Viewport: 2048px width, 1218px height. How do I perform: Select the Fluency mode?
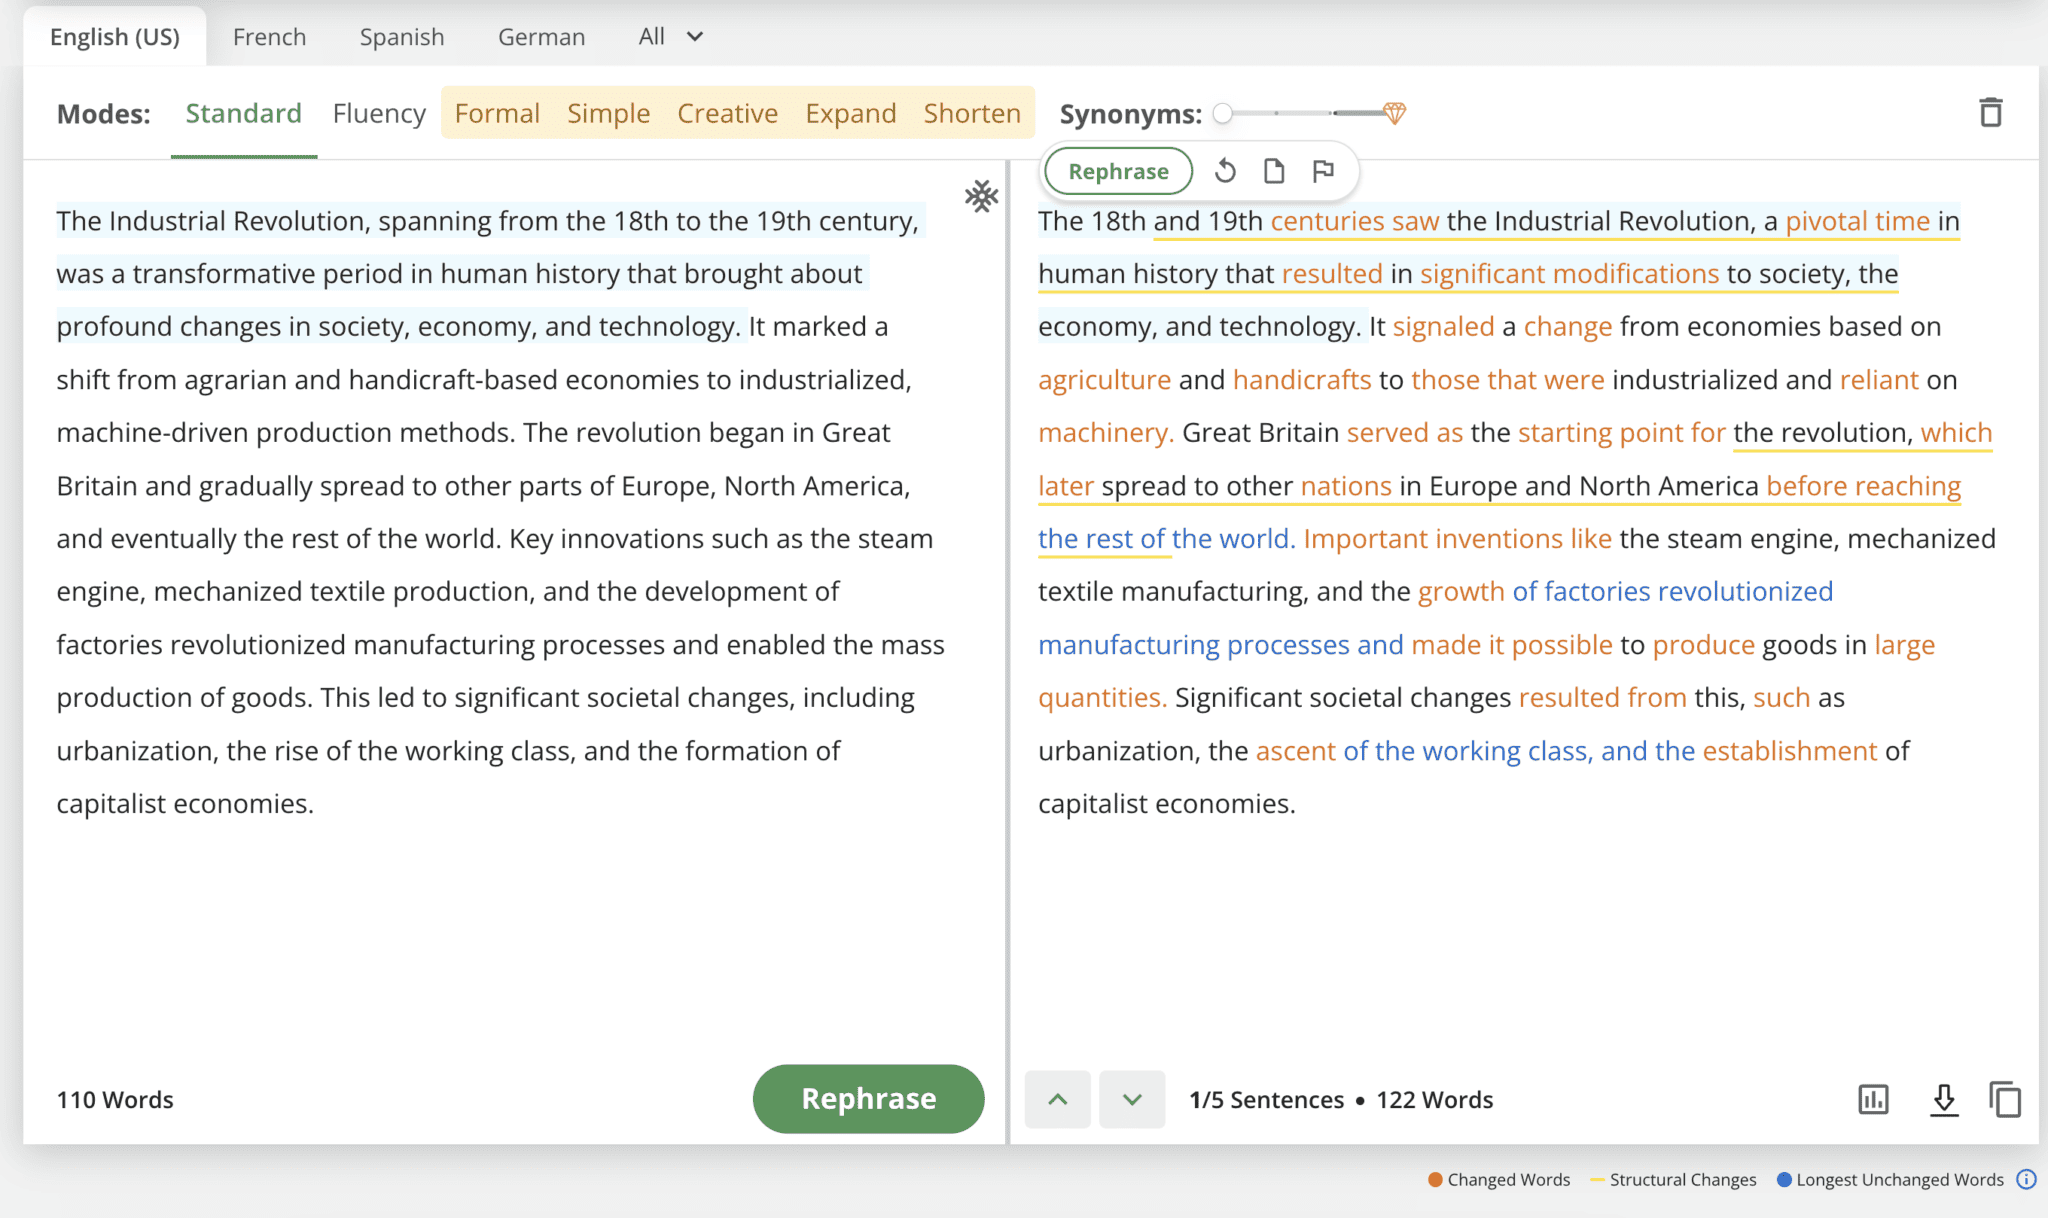coord(379,114)
